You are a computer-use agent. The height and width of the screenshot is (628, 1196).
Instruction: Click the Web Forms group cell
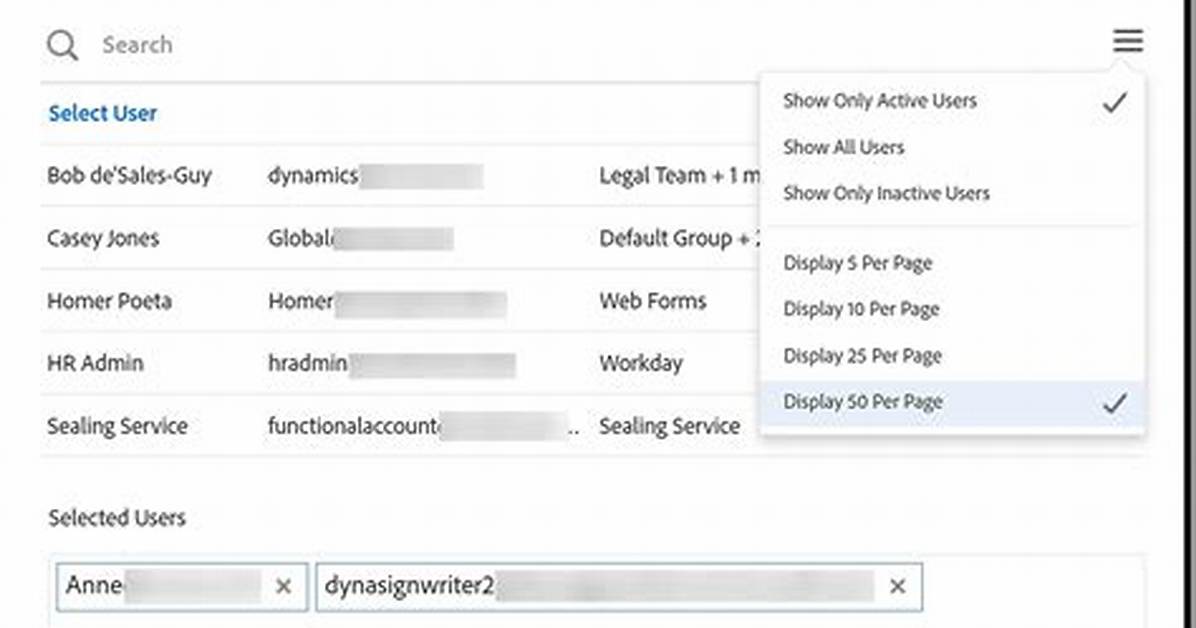[653, 301]
